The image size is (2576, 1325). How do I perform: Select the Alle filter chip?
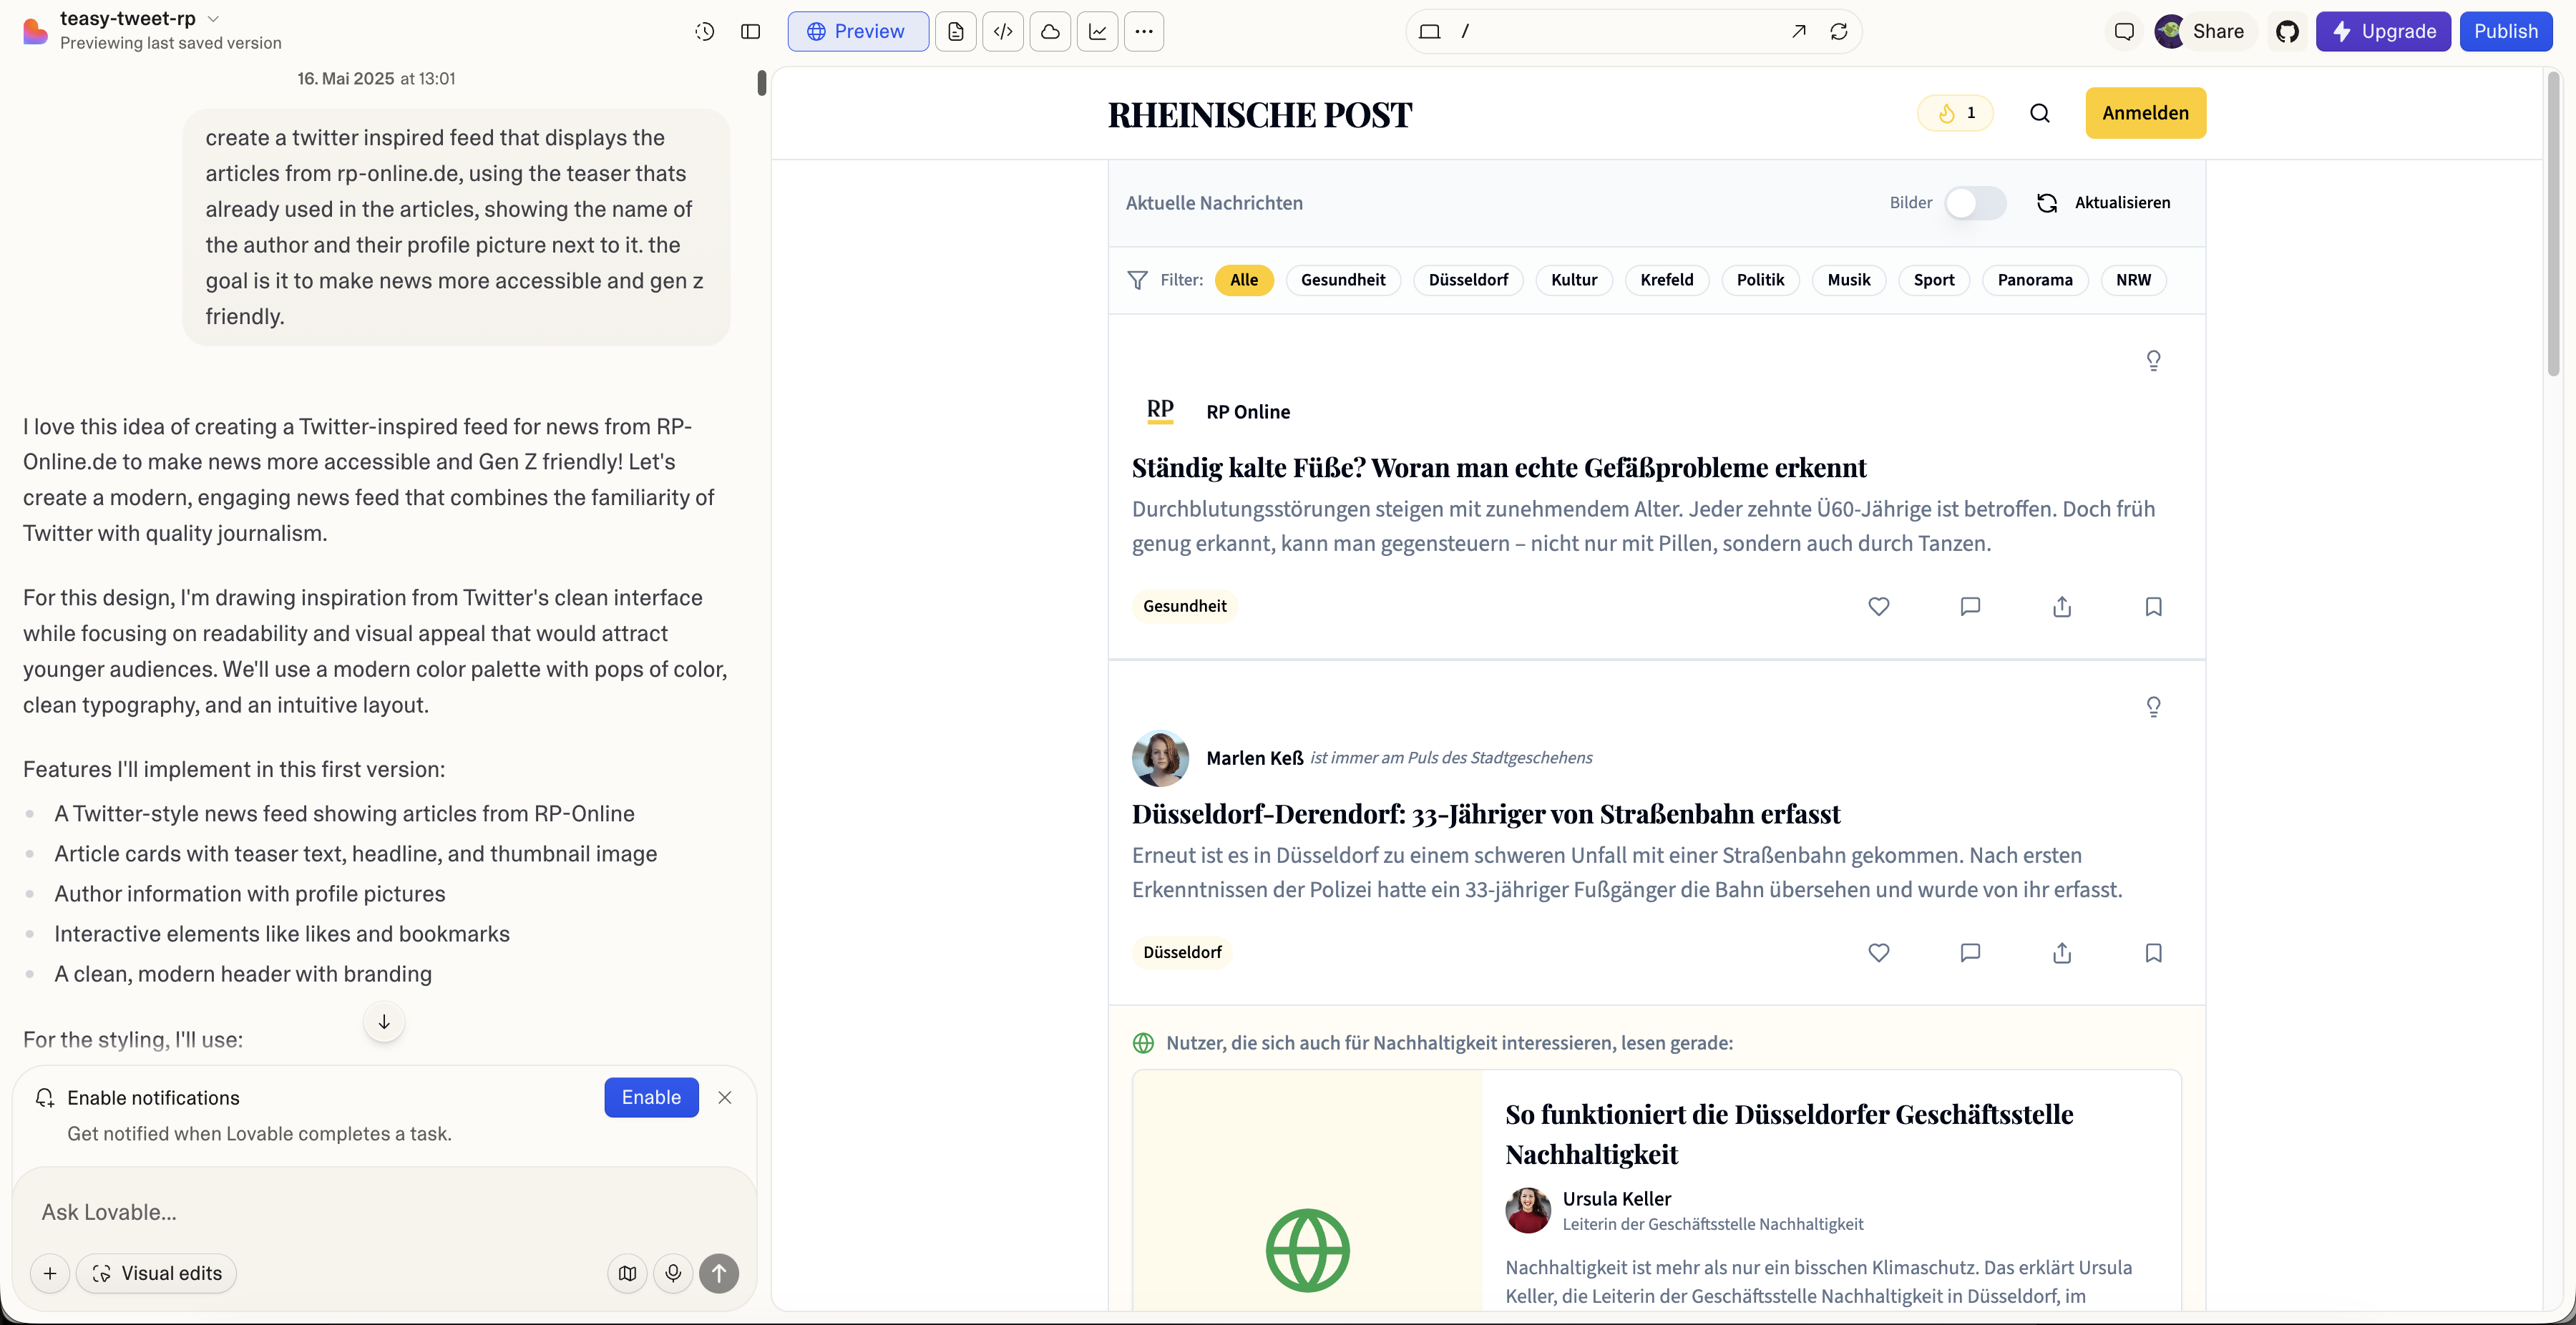1243,280
